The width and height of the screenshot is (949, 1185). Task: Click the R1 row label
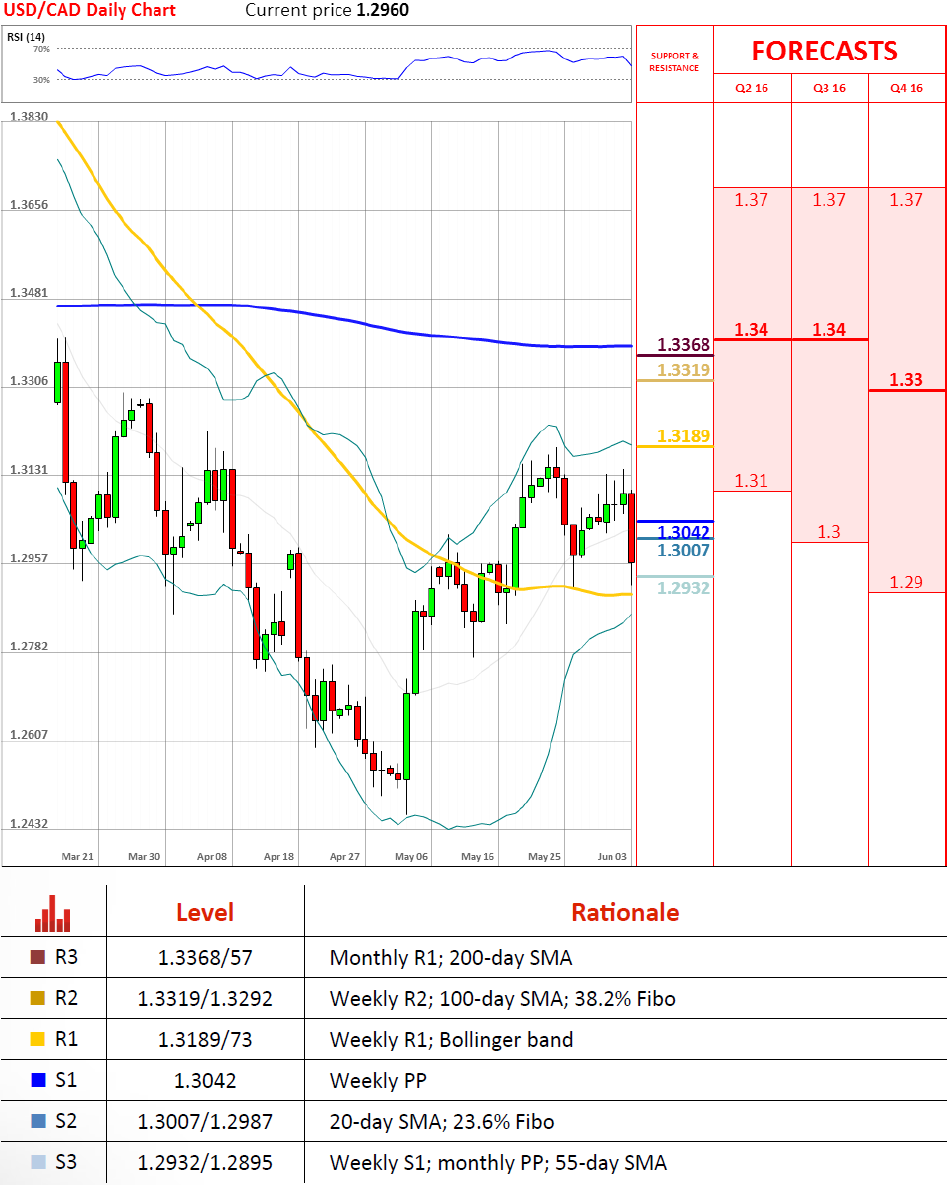point(66,1038)
